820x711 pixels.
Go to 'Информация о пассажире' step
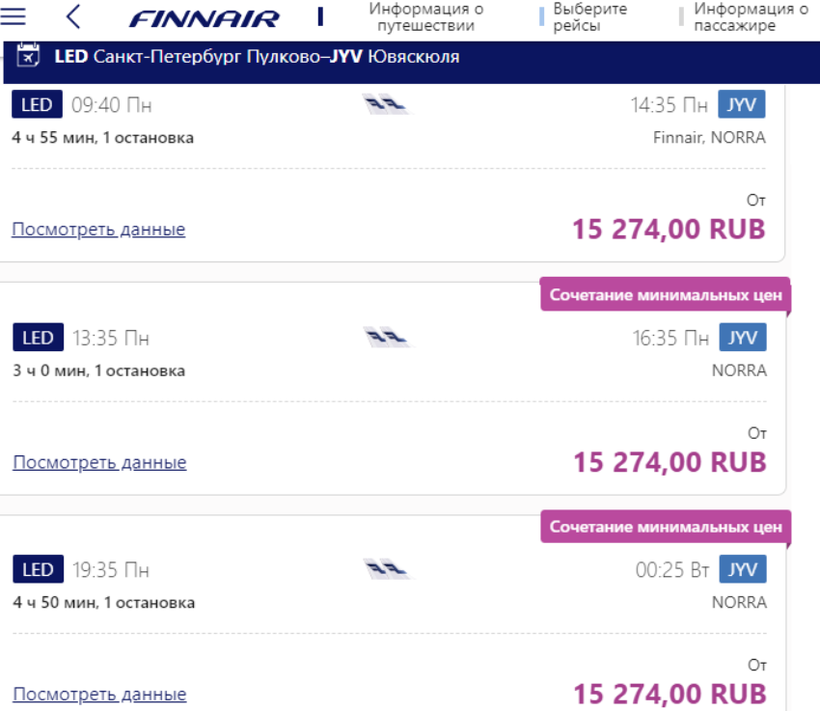(750, 17)
